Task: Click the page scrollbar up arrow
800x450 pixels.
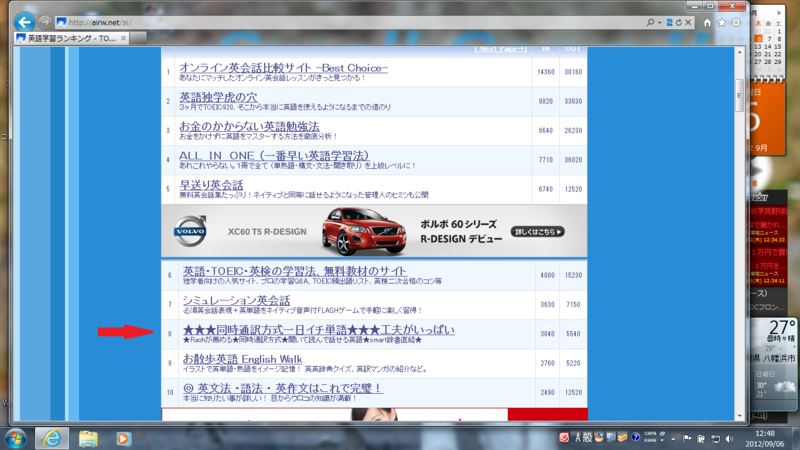Action: point(740,52)
